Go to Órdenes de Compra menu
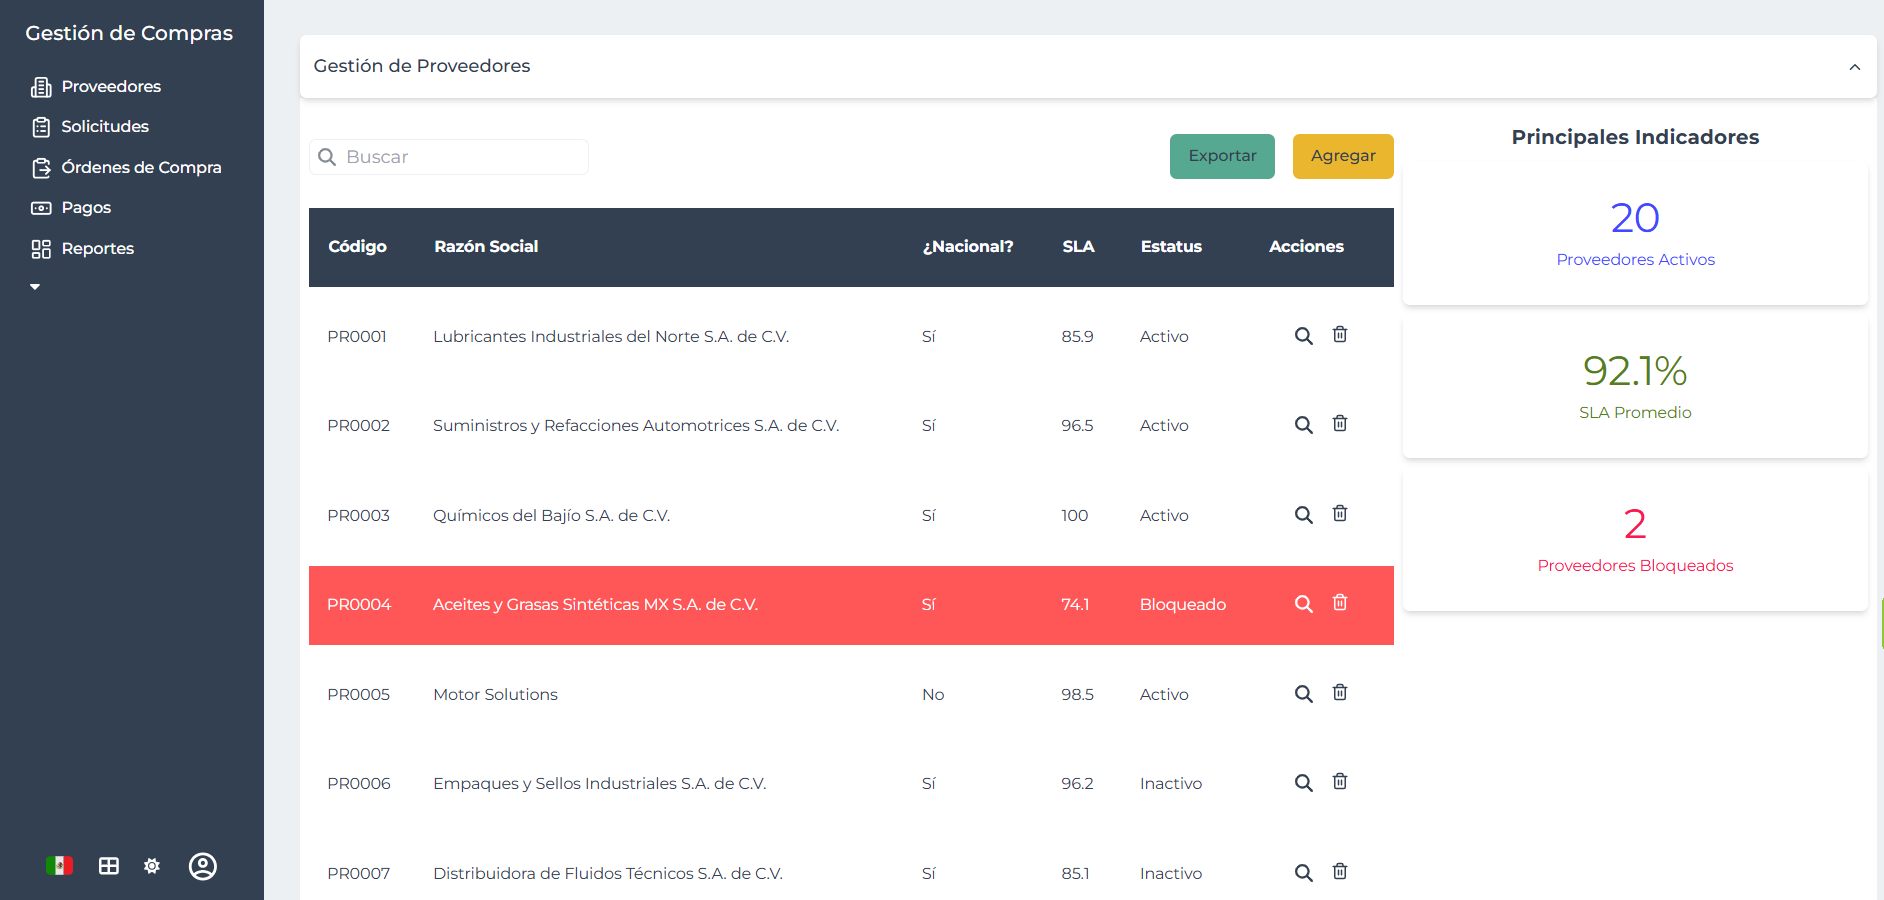1884x900 pixels. (140, 168)
